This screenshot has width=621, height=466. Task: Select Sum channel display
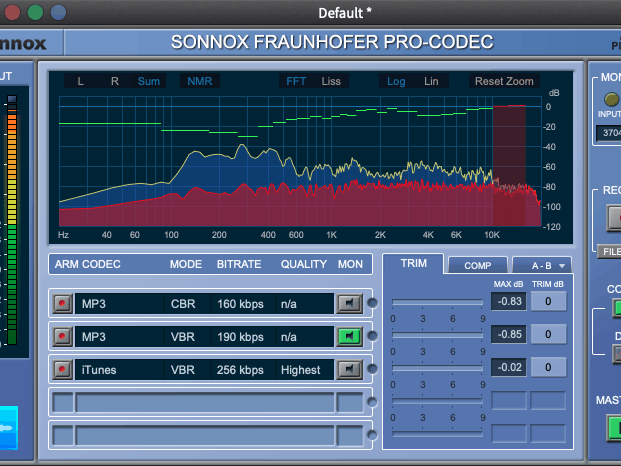click(149, 81)
